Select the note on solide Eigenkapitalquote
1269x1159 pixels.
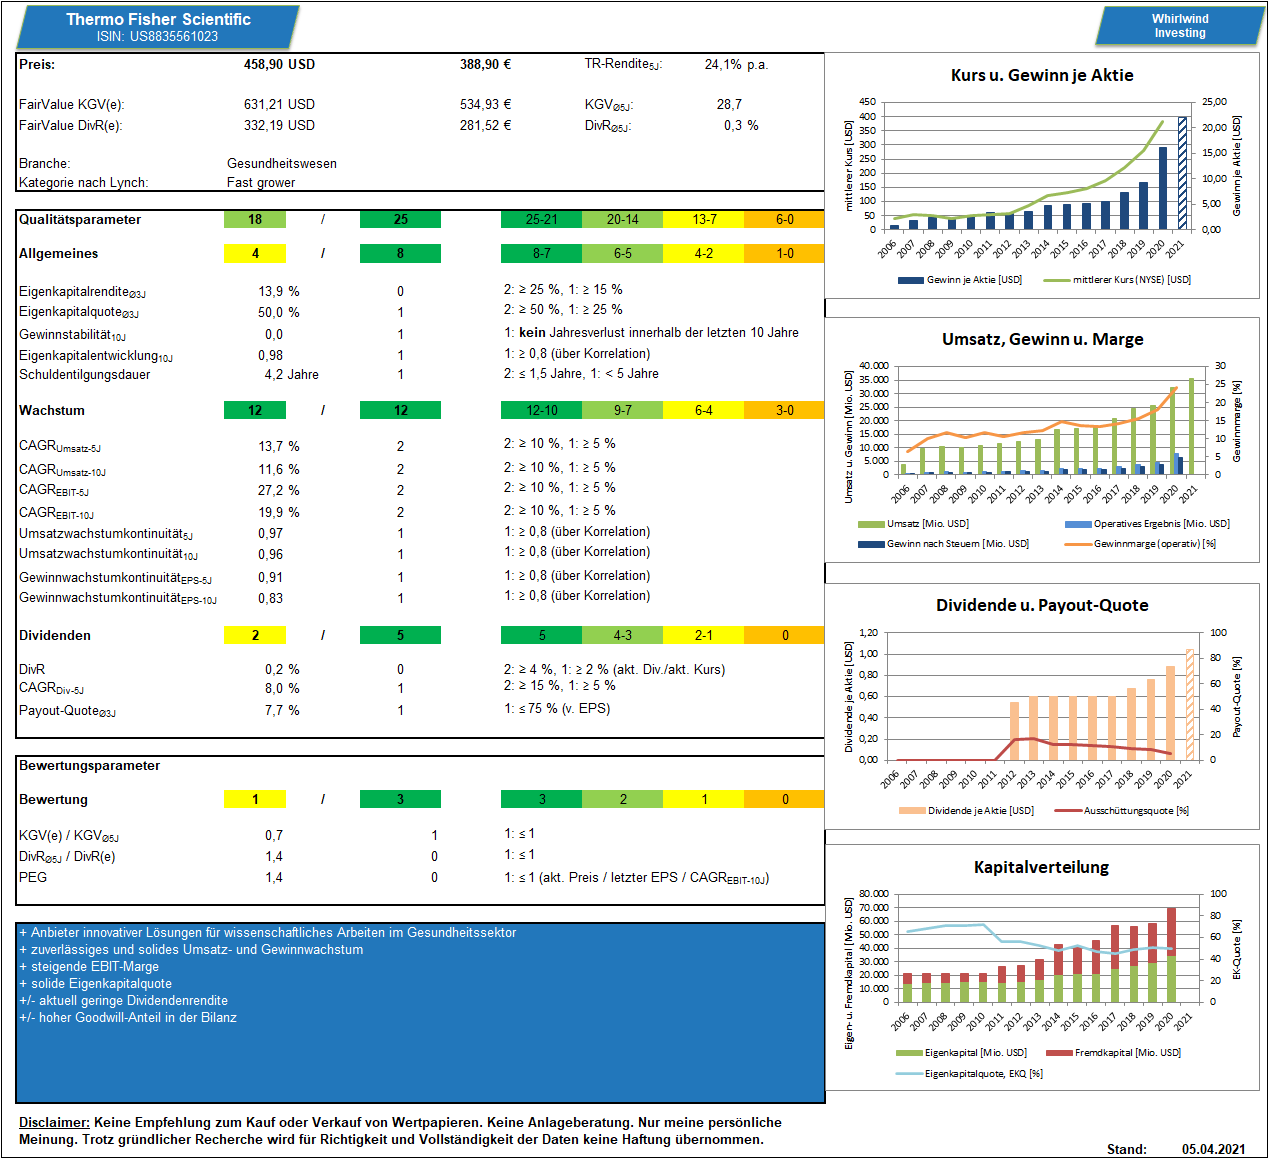(x=95, y=984)
